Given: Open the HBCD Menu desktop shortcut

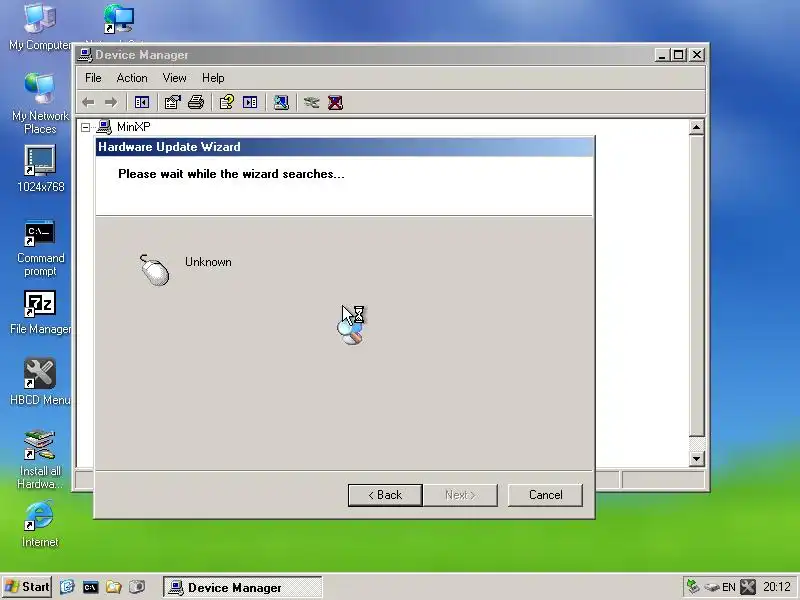Looking at the screenshot, I should tap(40, 382).
